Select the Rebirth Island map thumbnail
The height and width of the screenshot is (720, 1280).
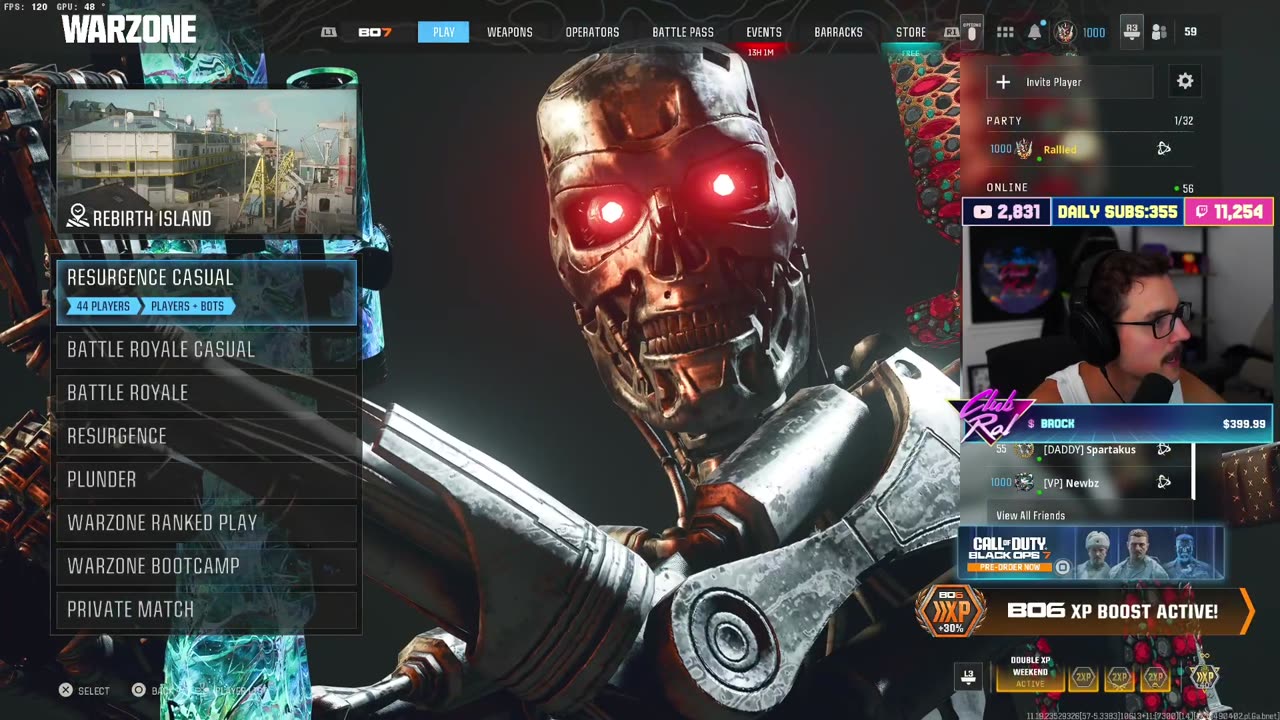(x=207, y=162)
